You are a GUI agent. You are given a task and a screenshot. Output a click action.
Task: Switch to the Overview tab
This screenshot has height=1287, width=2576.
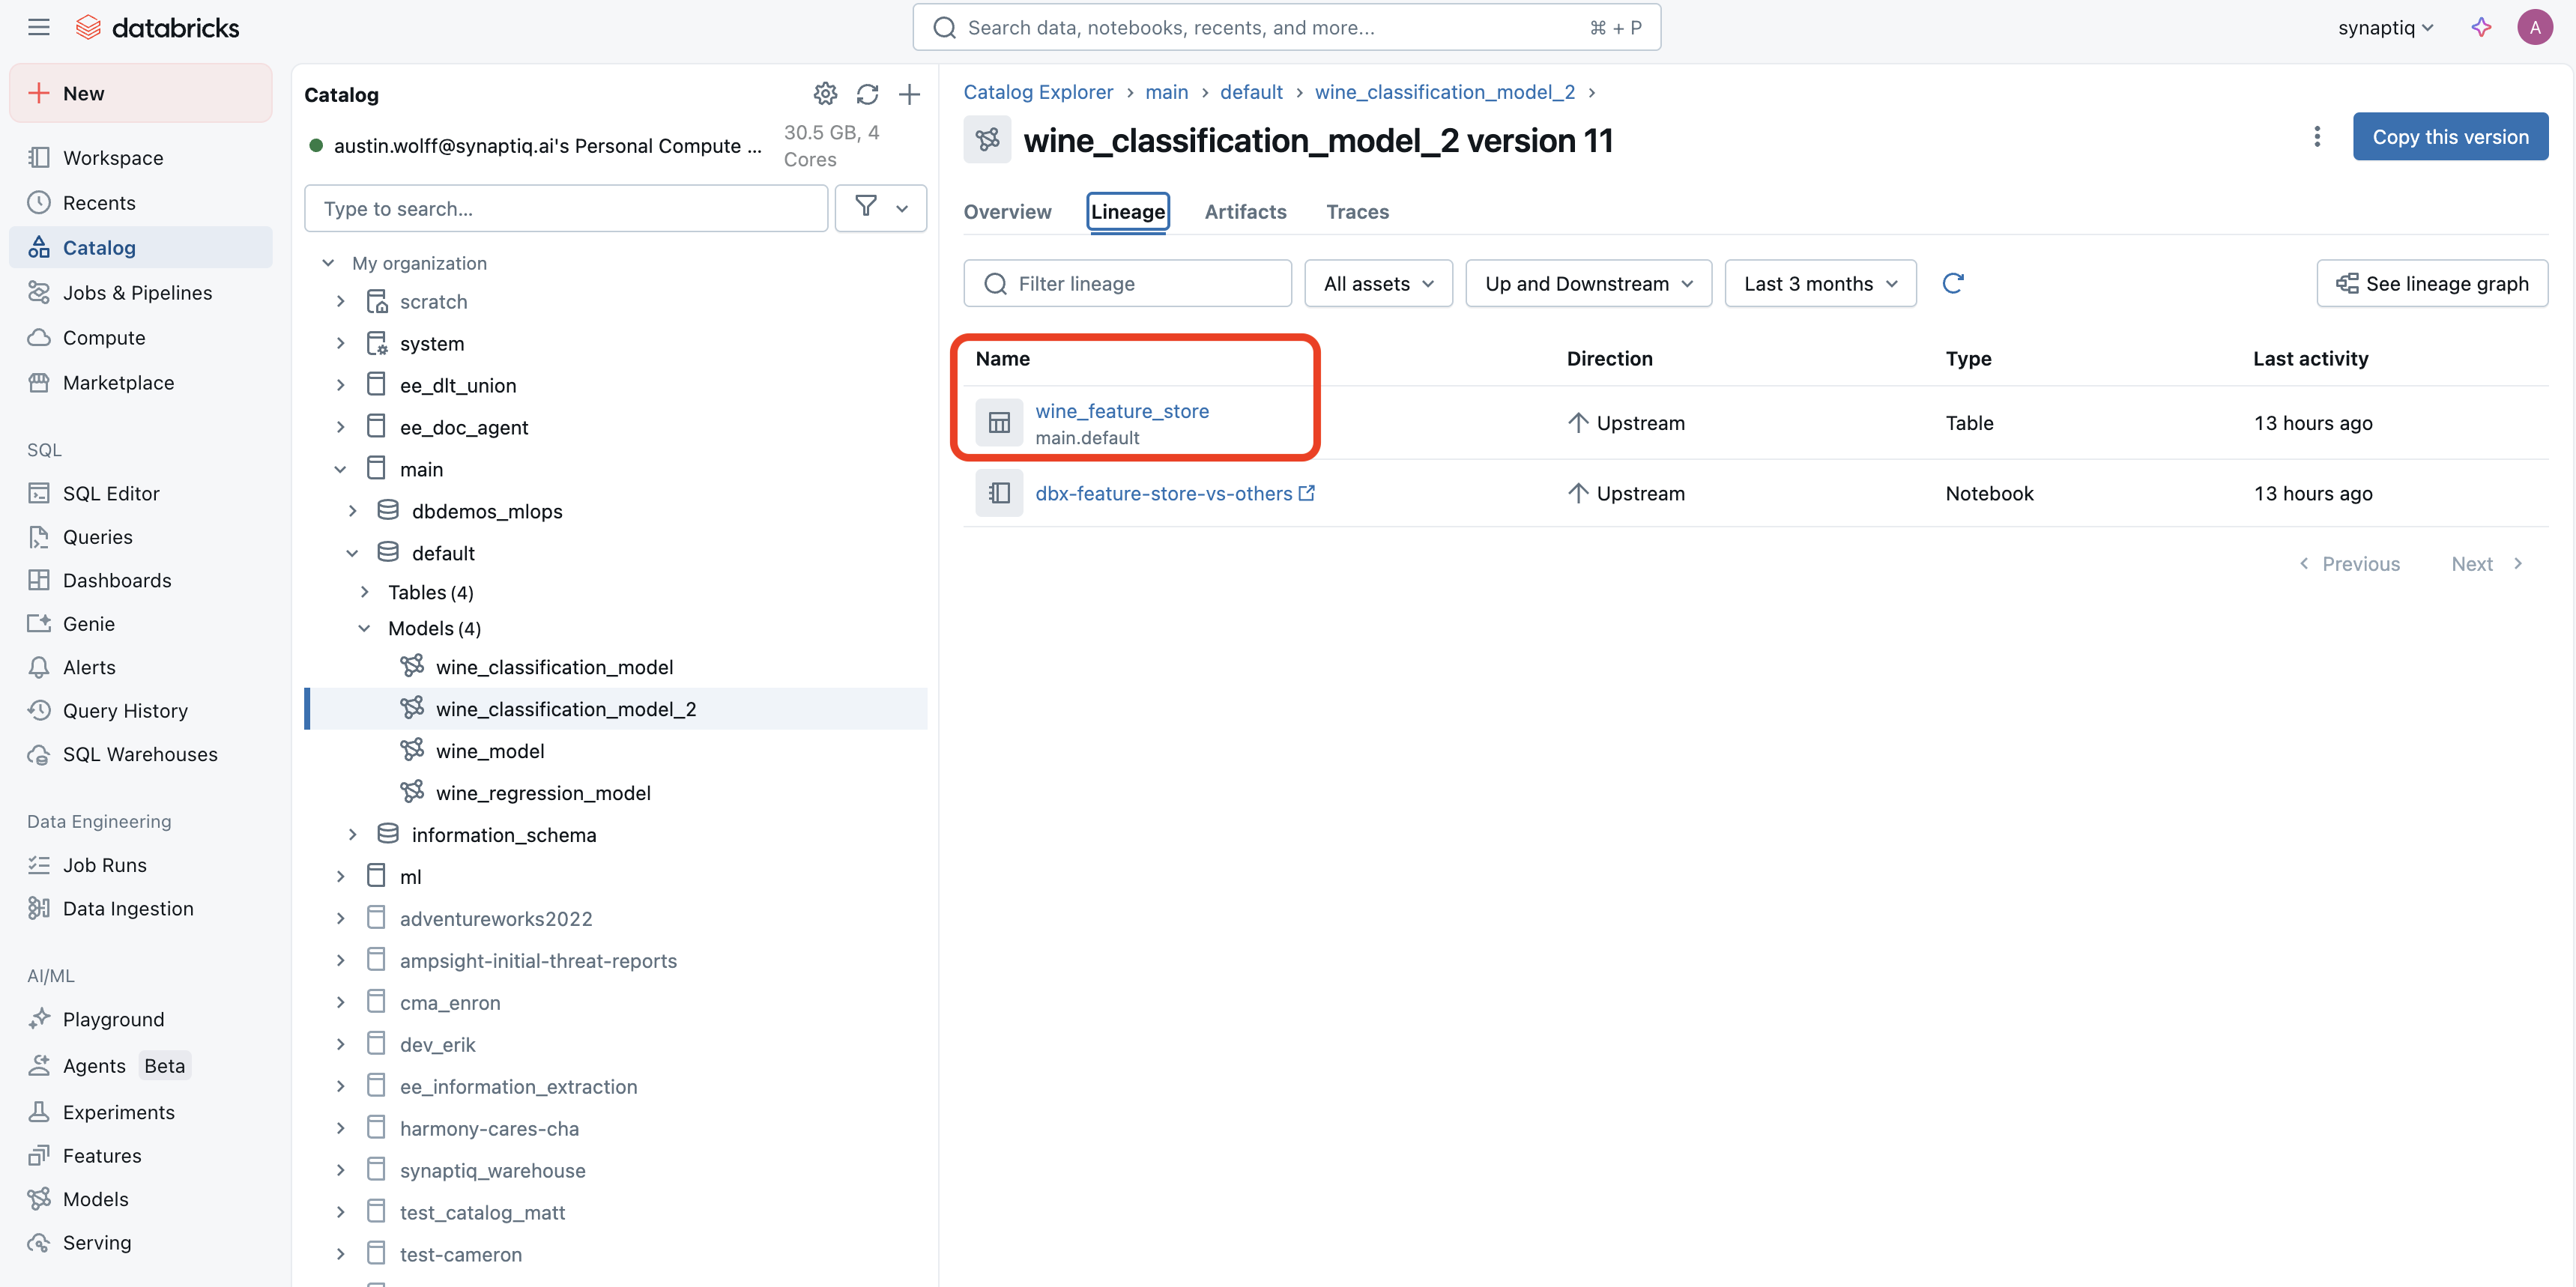pyautogui.click(x=1007, y=211)
